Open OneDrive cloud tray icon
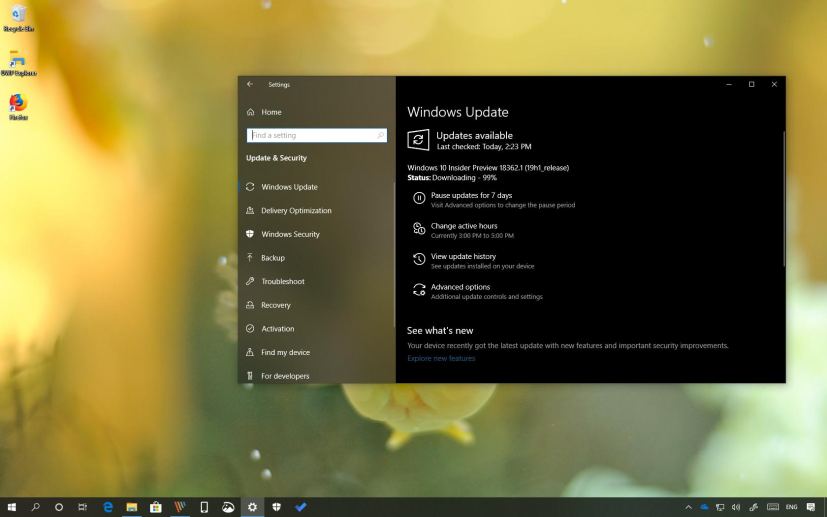Screen dimensions: 827x517 [x=704, y=507]
